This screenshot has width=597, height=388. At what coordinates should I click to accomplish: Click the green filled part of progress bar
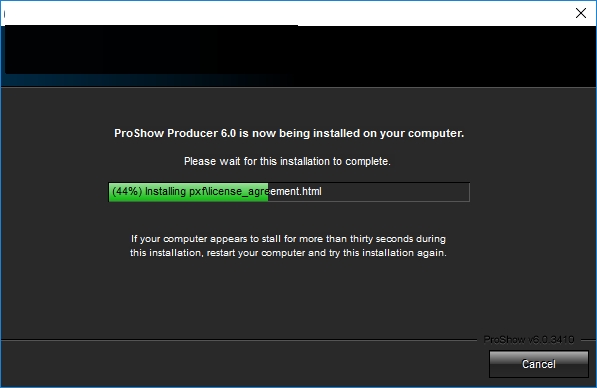coord(188,192)
